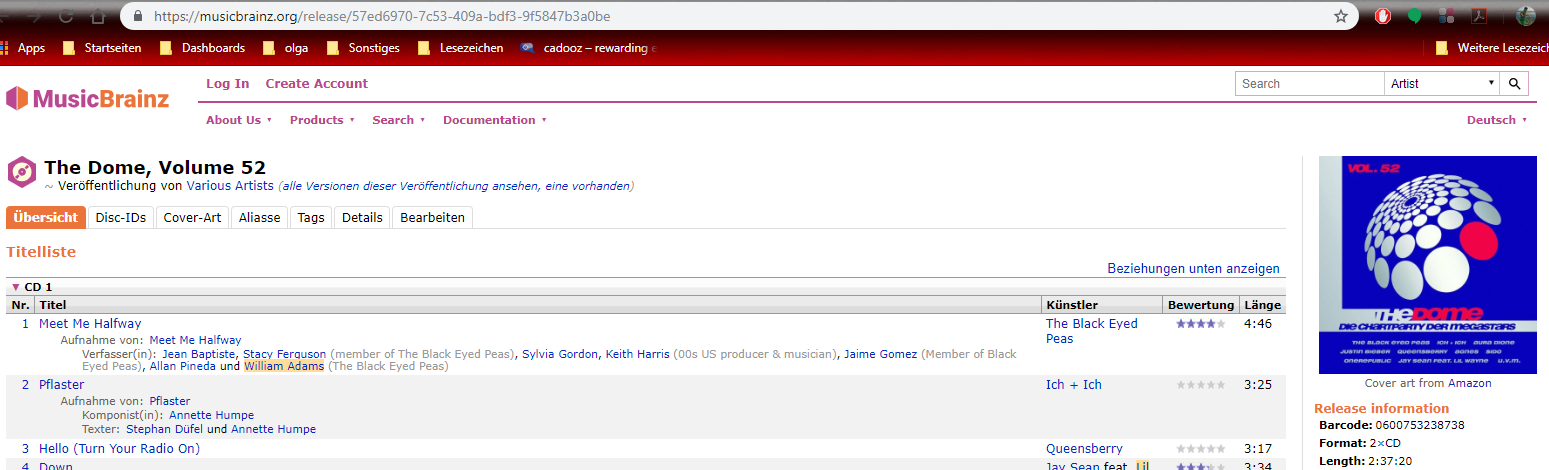The height and width of the screenshot is (470, 1549).
Task: Open the Deutsch language dropdown
Action: 1497,120
